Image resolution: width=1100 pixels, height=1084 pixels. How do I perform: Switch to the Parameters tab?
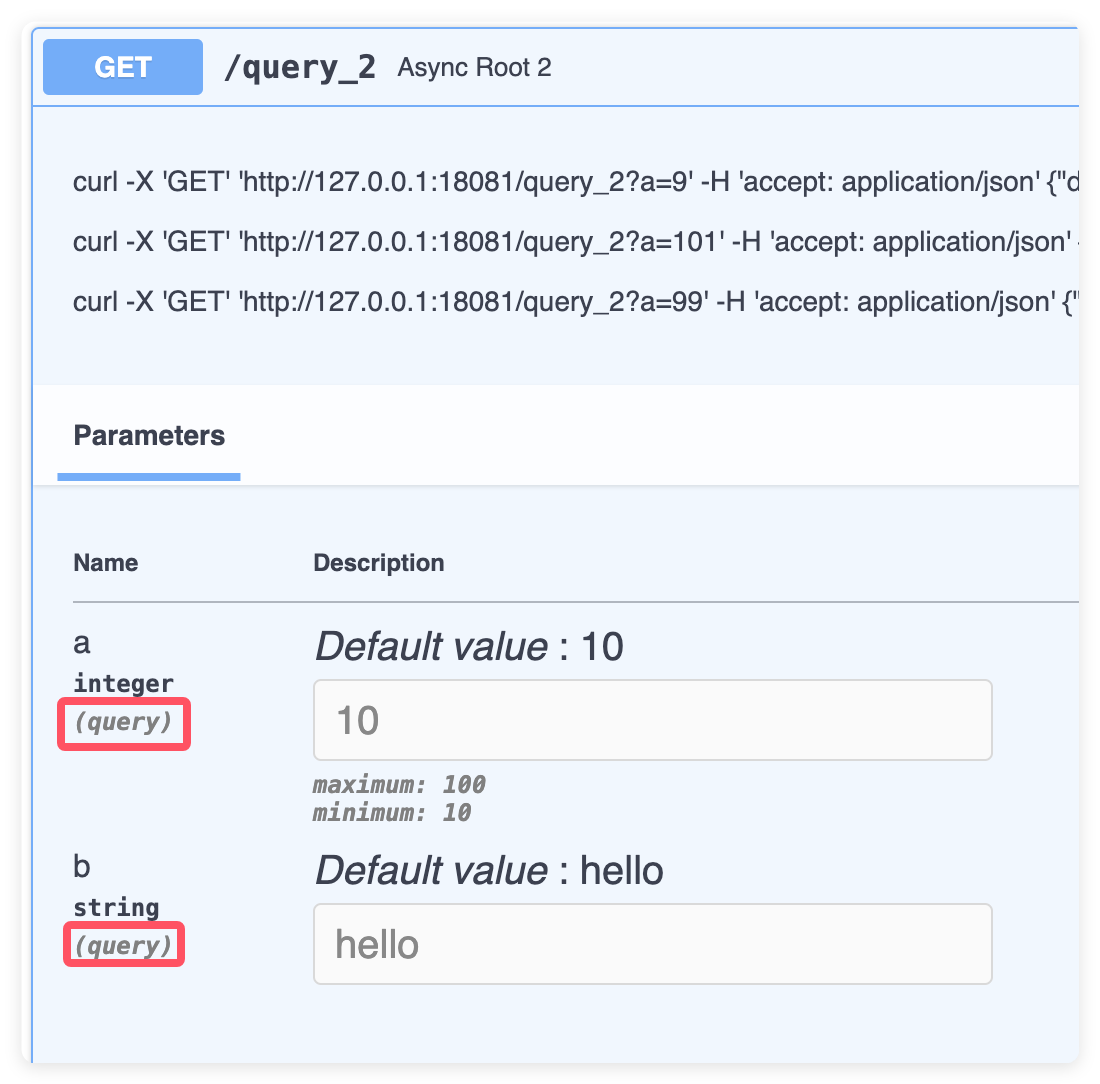point(149,436)
